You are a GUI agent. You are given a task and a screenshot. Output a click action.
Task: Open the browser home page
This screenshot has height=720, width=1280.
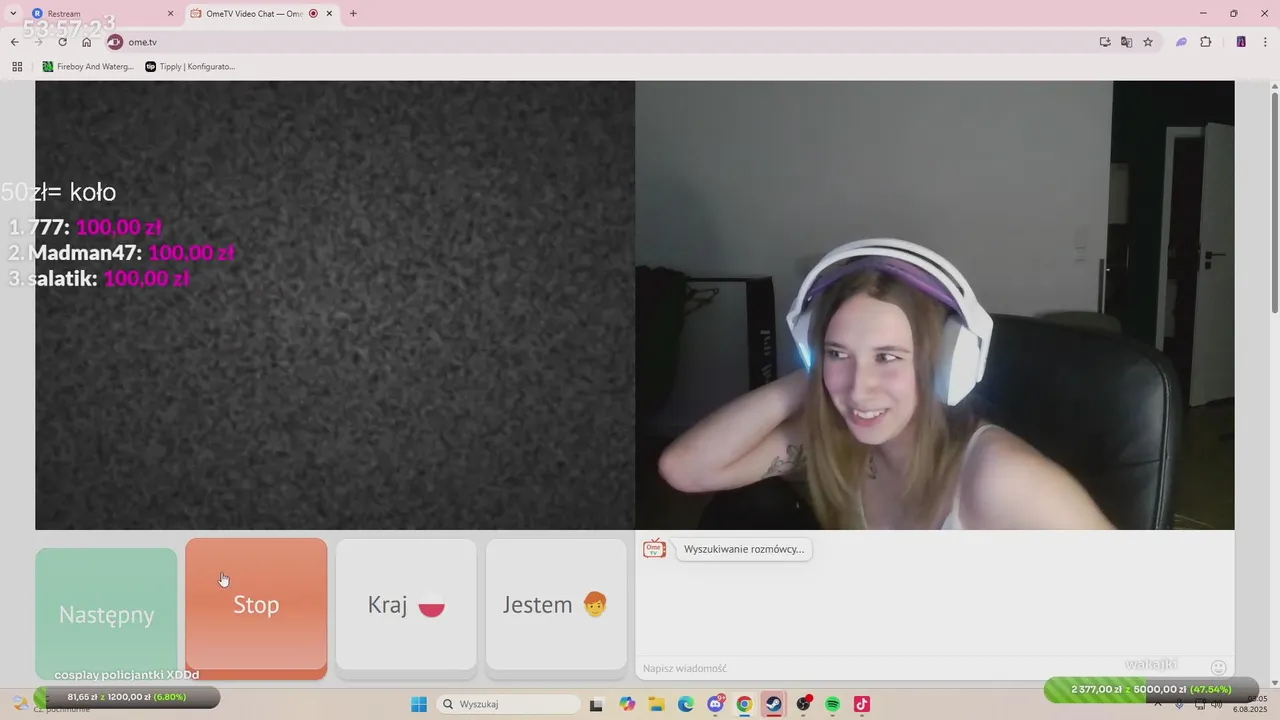[87, 42]
